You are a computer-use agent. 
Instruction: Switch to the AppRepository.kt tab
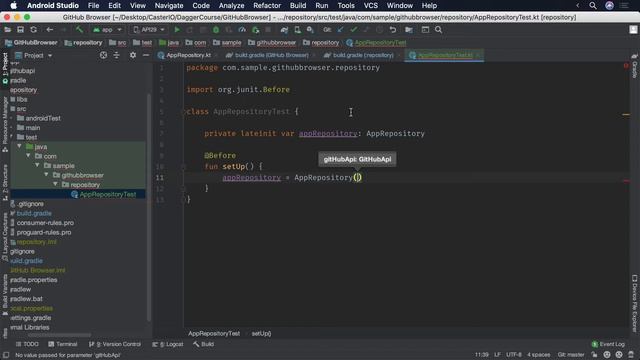[x=184, y=55]
